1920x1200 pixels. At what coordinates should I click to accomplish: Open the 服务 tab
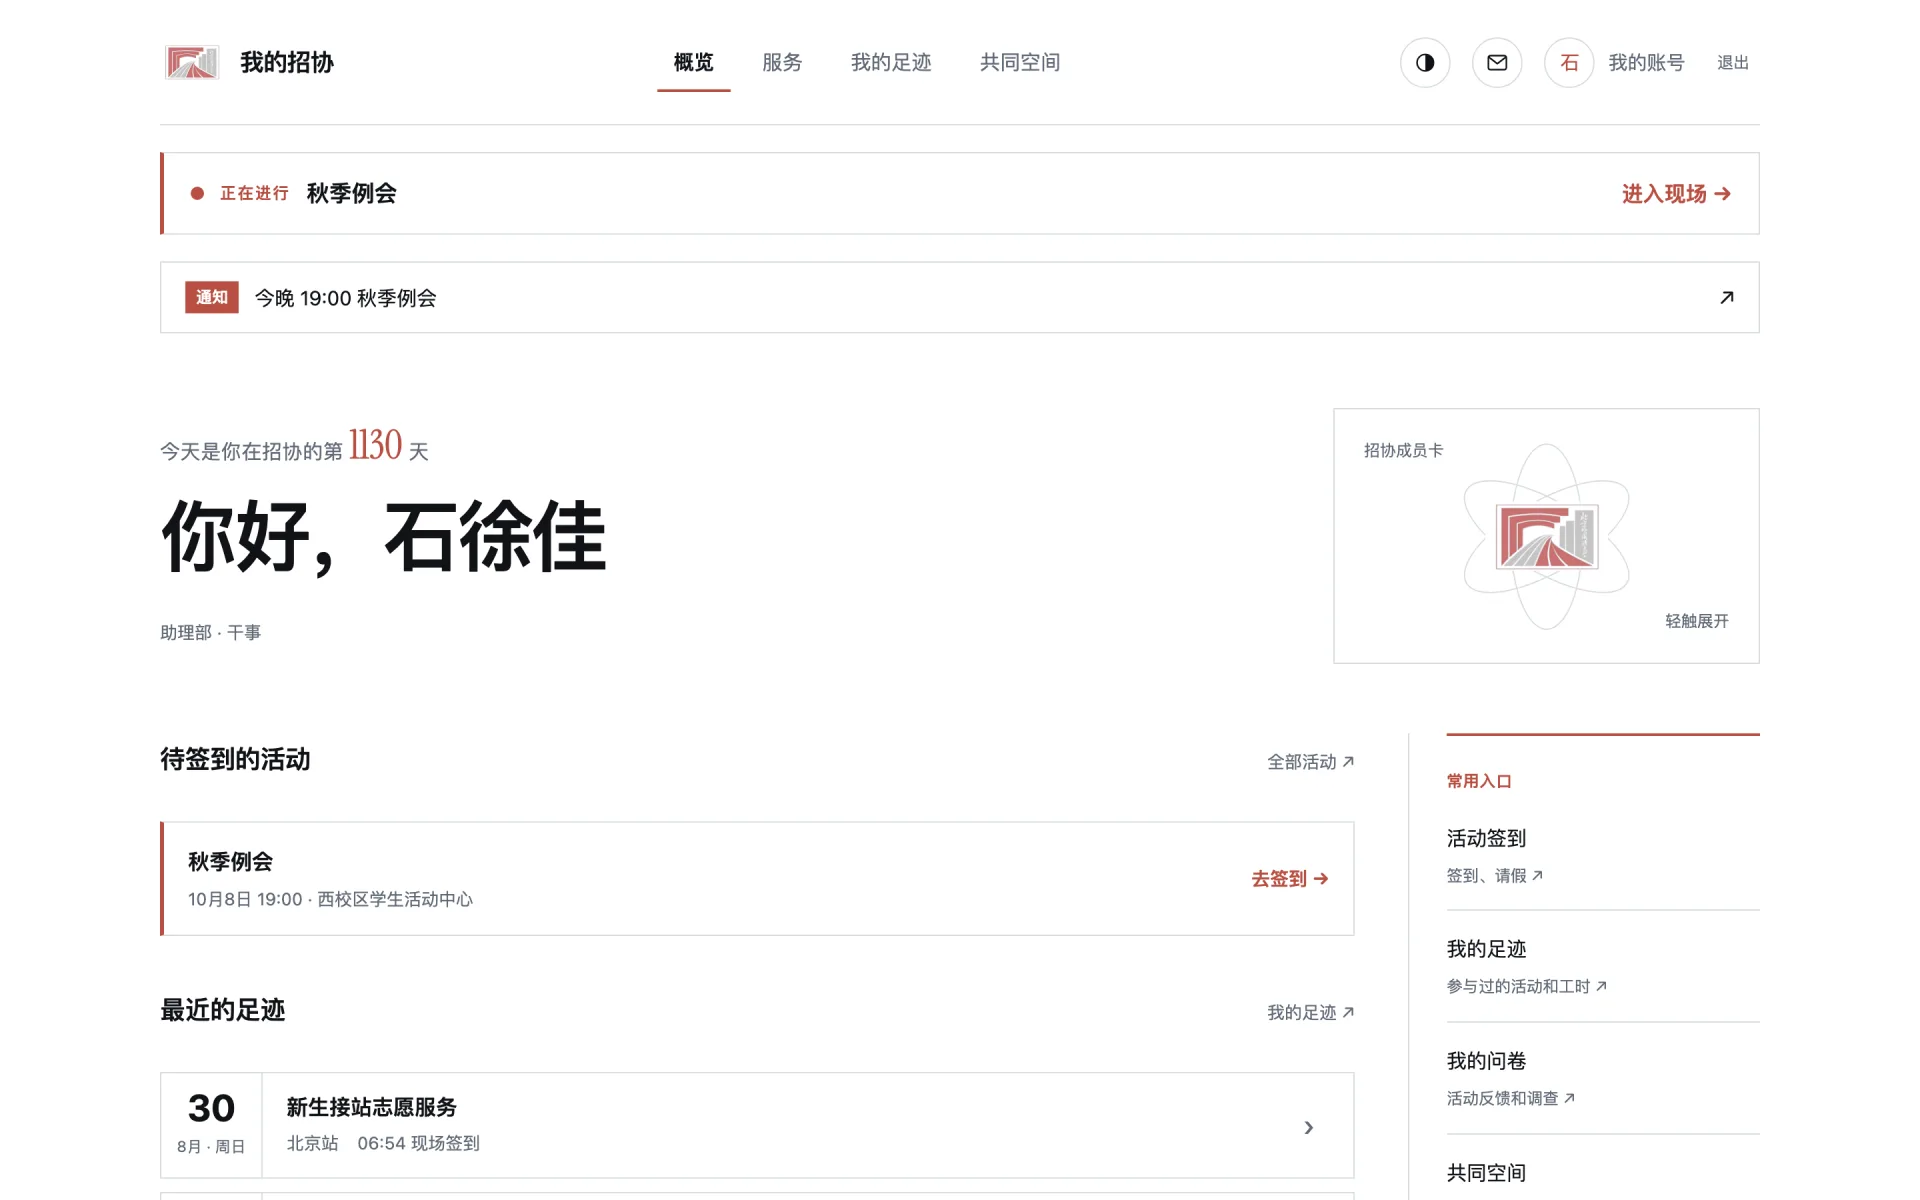click(782, 63)
